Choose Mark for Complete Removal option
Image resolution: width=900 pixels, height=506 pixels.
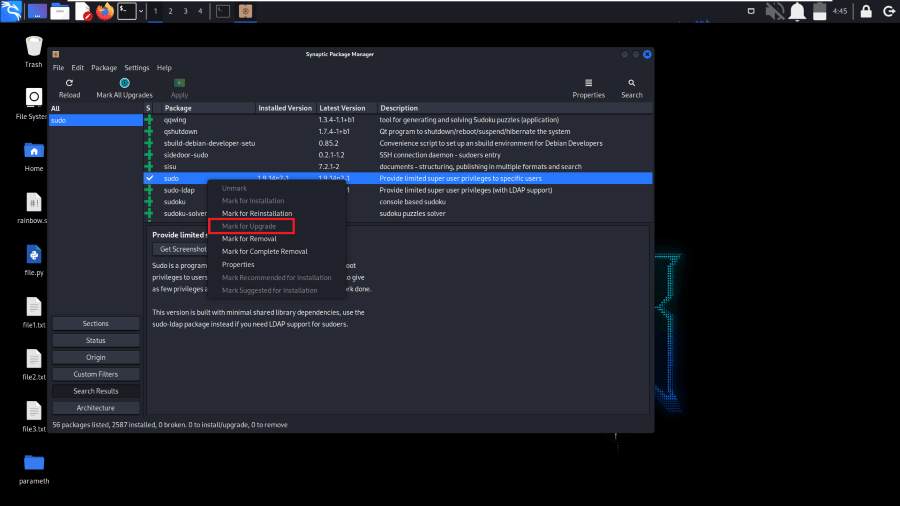265,251
